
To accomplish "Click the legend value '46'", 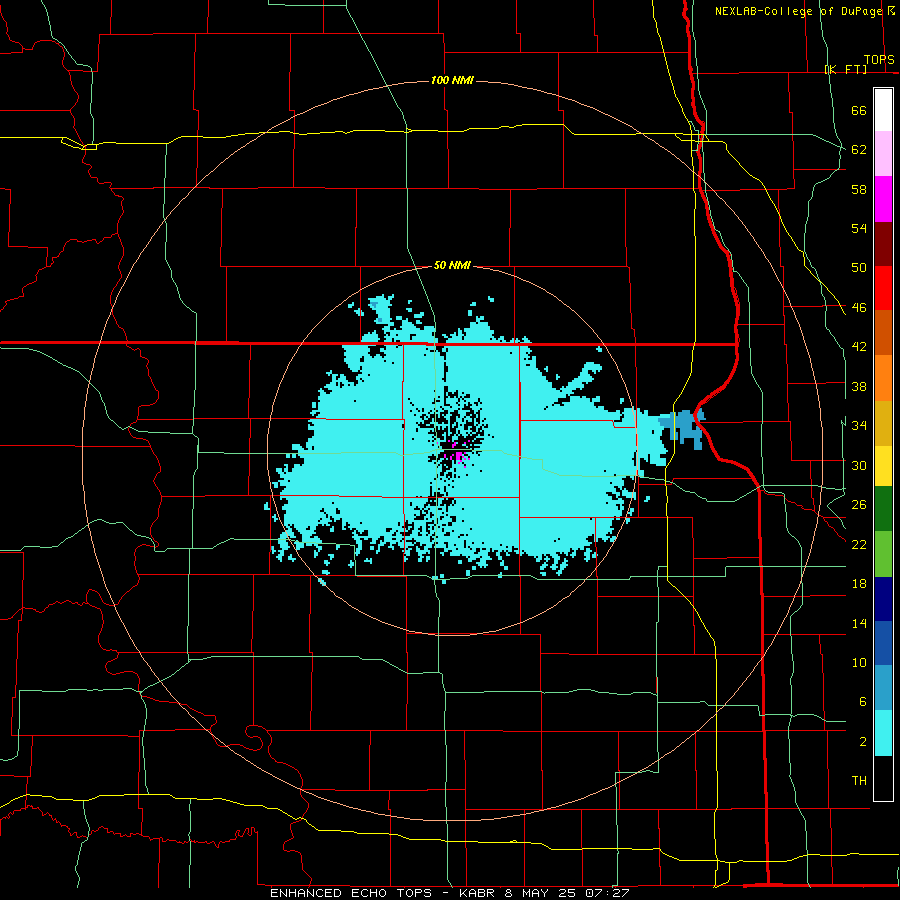I will [859, 308].
